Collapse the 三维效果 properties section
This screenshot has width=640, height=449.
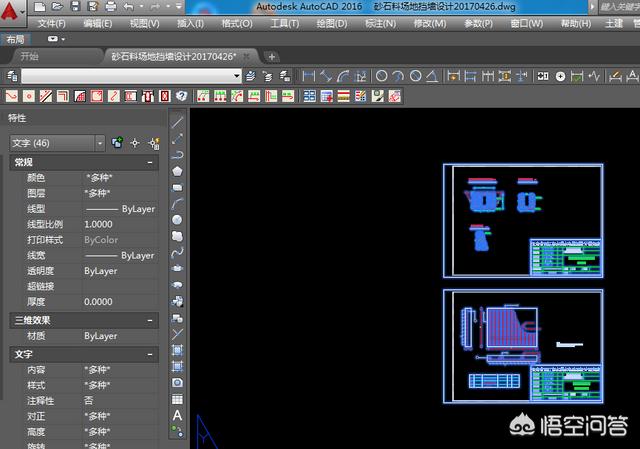tap(150, 320)
